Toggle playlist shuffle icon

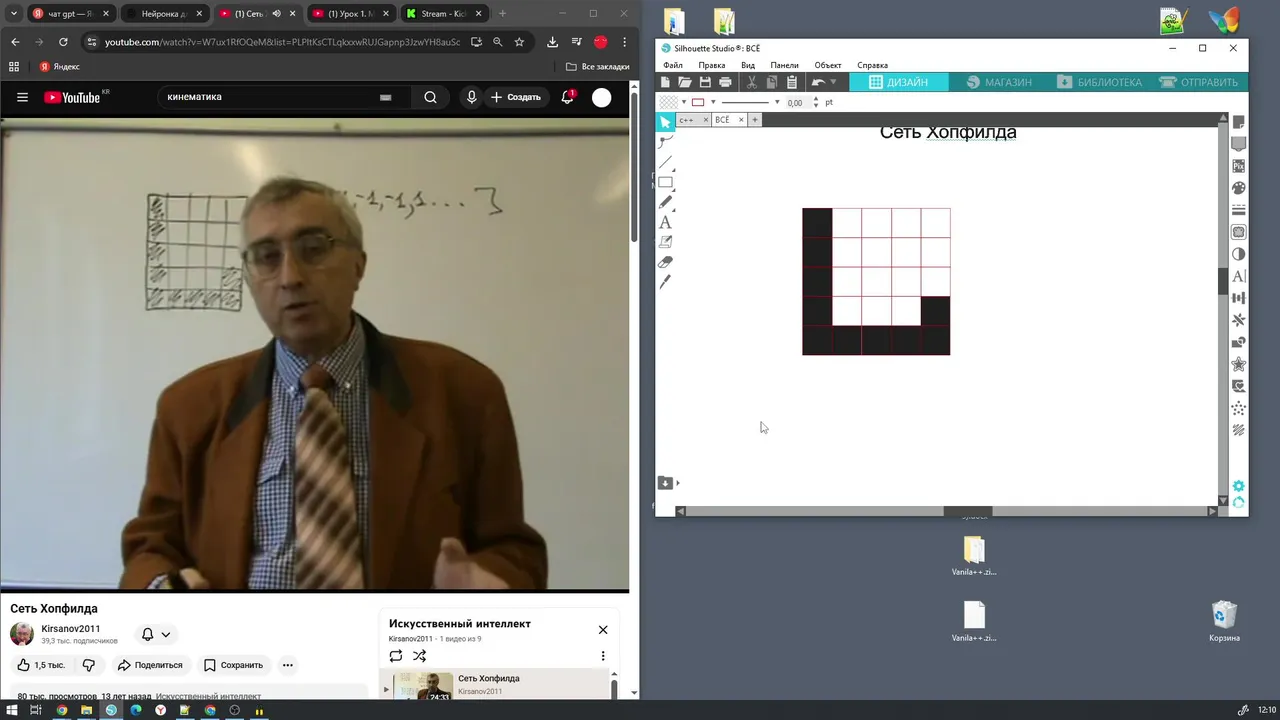pyautogui.click(x=420, y=656)
